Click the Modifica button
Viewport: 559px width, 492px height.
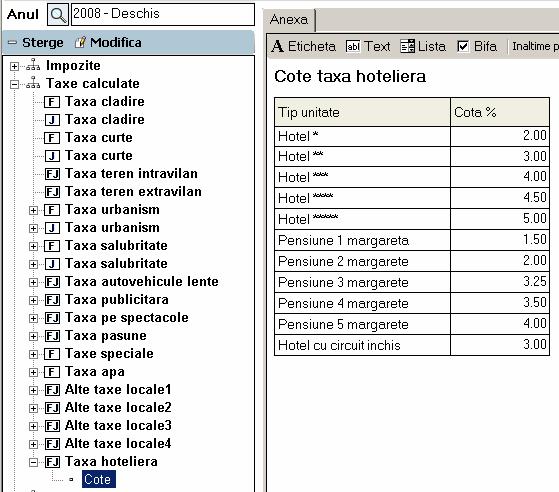(108, 43)
